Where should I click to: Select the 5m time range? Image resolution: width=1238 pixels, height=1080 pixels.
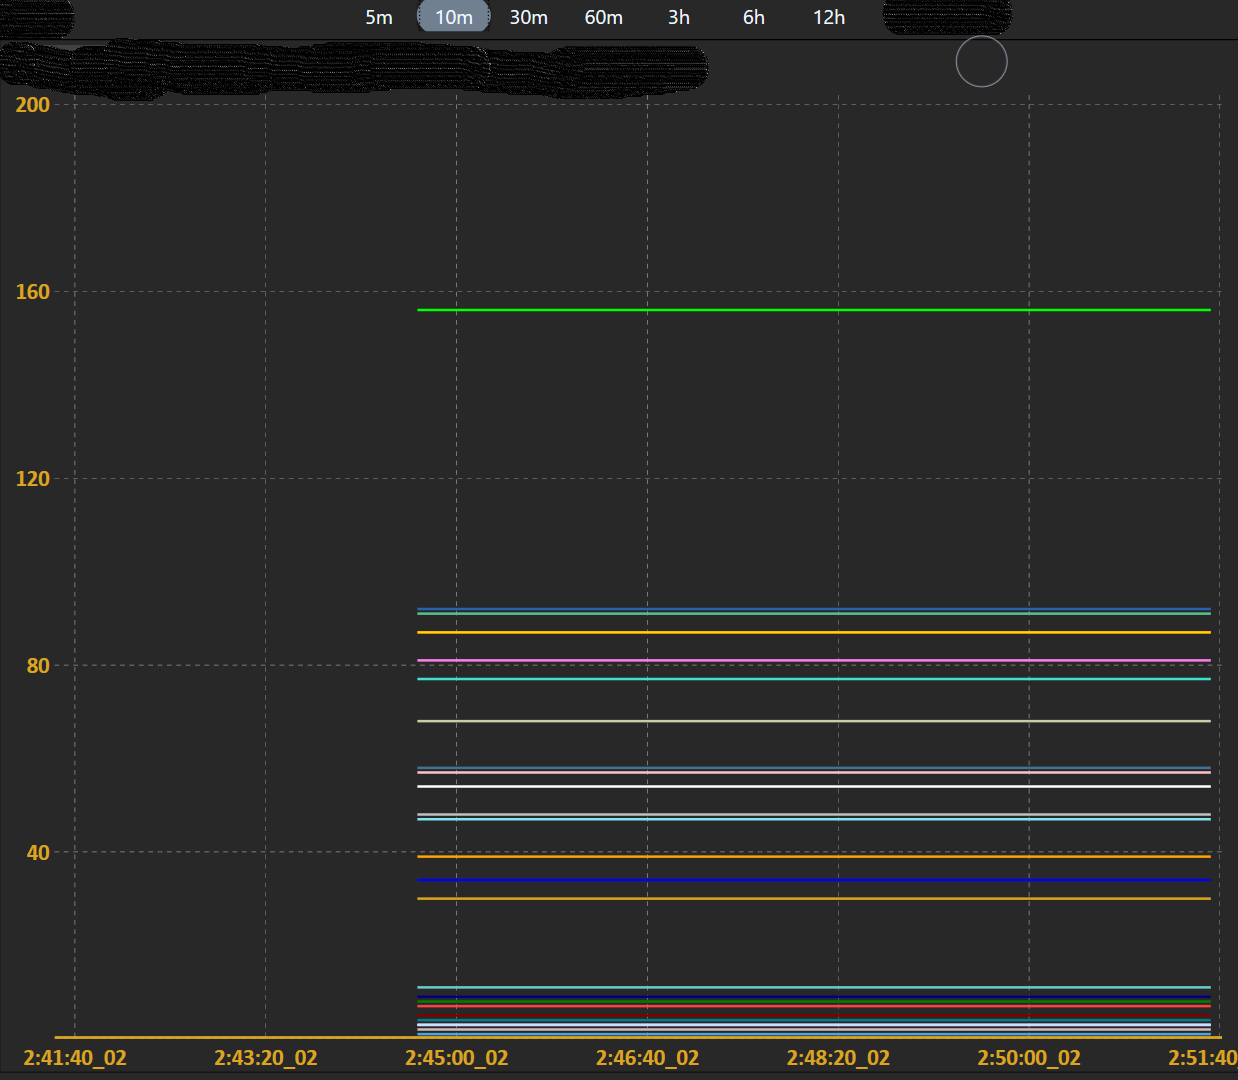tap(378, 17)
